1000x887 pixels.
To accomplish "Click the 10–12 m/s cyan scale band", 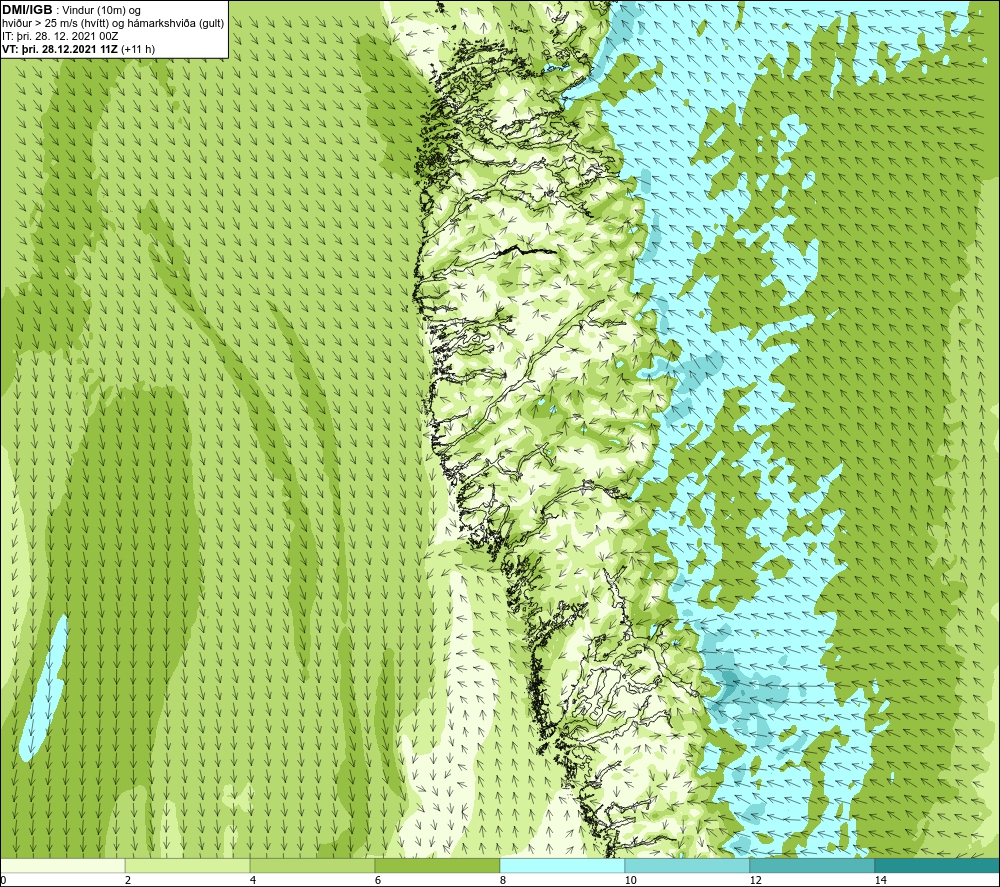I will (x=688, y=865).
